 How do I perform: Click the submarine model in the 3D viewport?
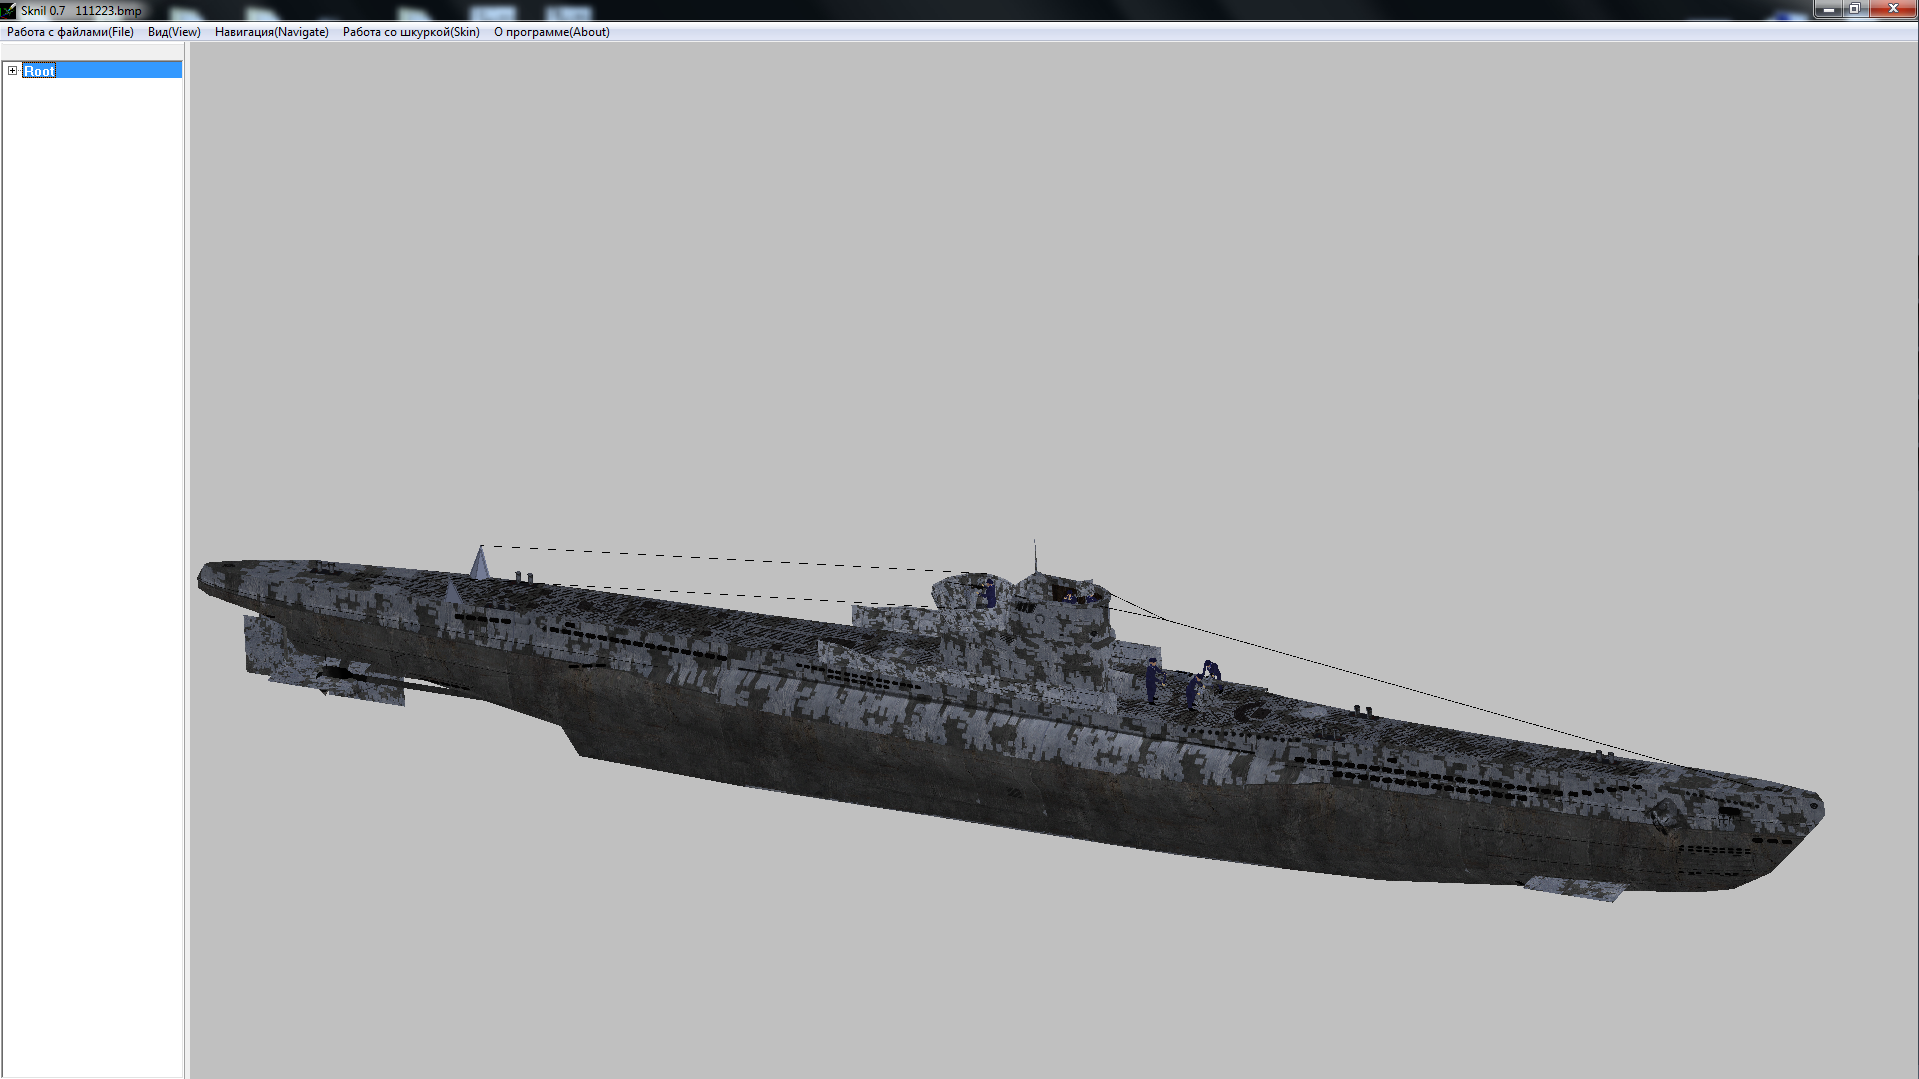1010,720
